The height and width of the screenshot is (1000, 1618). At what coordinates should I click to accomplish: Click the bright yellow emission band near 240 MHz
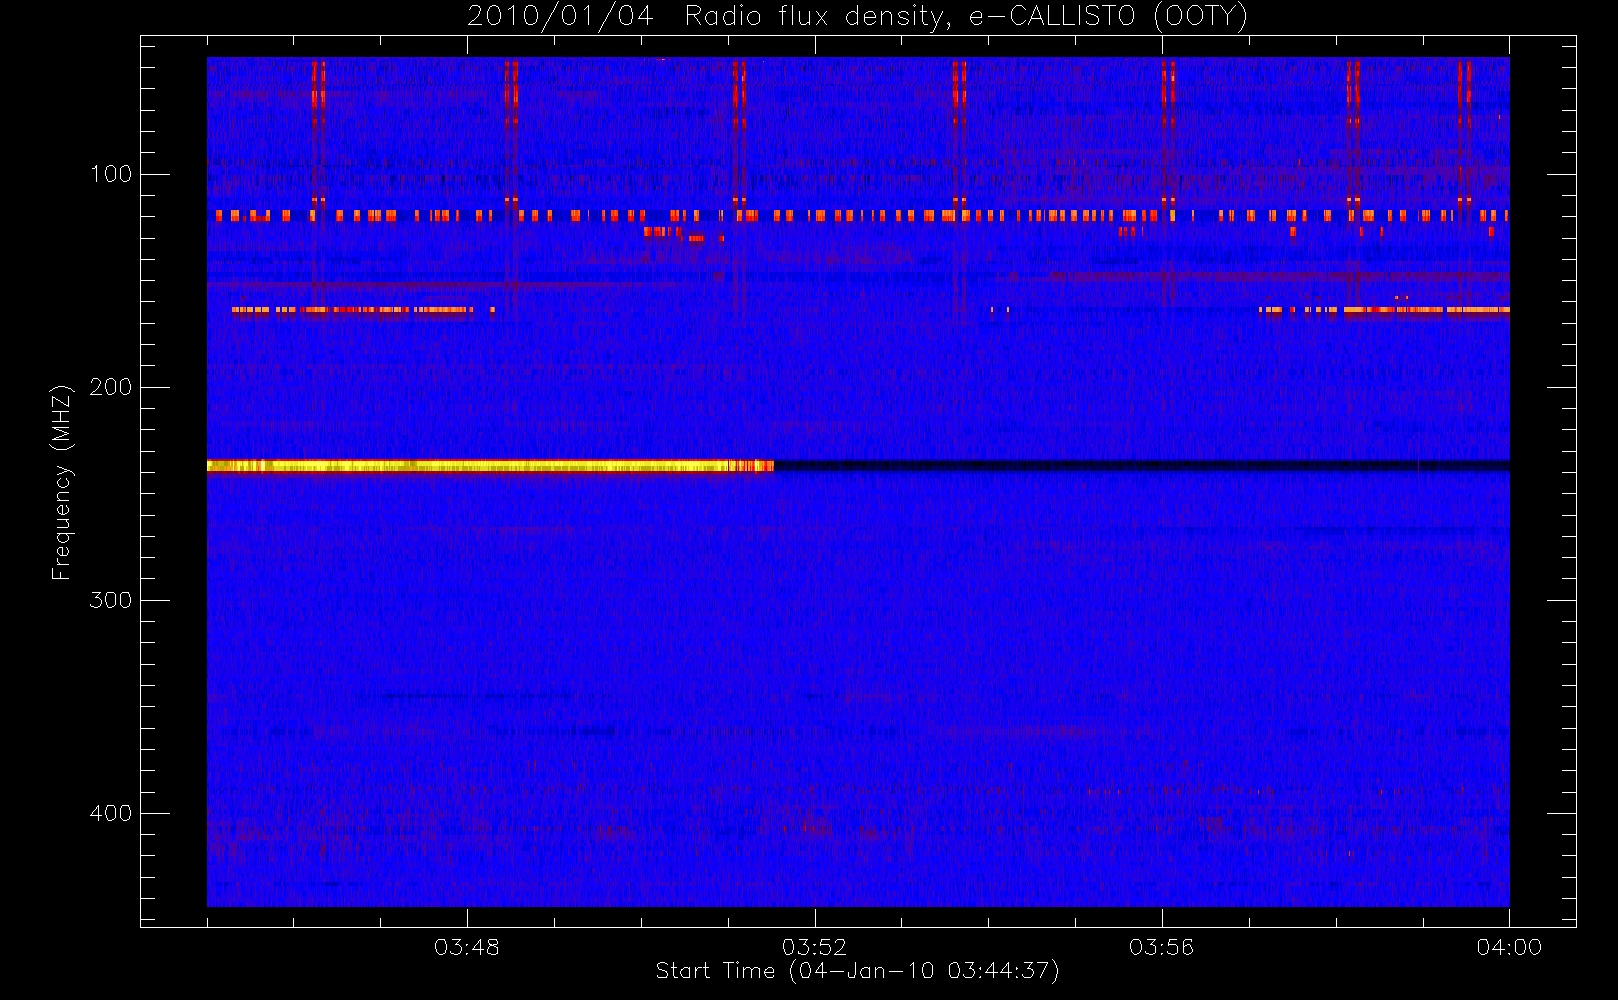point(490,466)
